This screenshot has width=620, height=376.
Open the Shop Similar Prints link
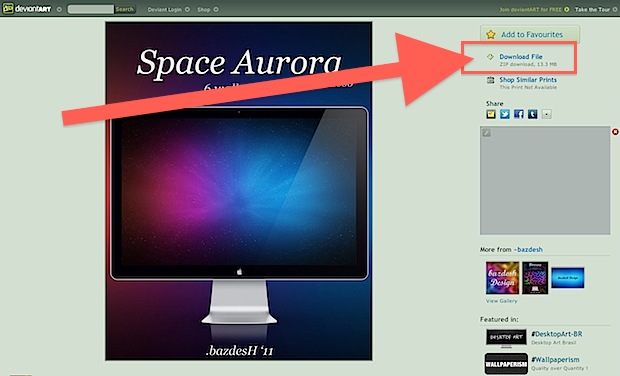click(528, 79)
